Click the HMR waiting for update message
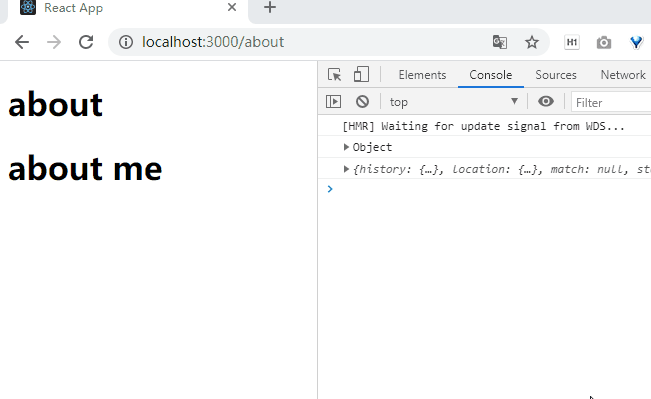 483,126
